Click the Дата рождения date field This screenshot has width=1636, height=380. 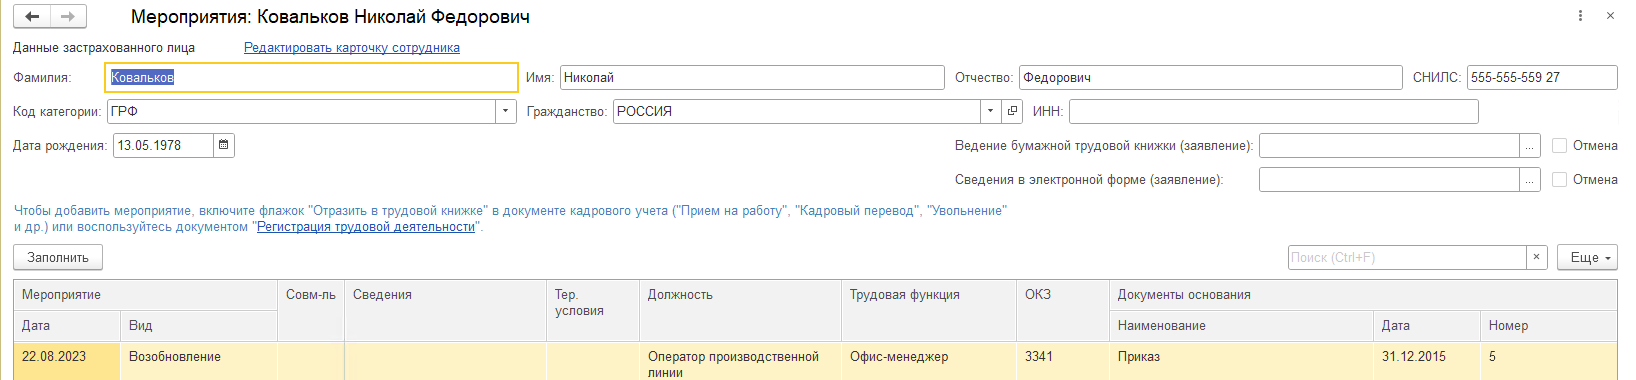(163, 145)
